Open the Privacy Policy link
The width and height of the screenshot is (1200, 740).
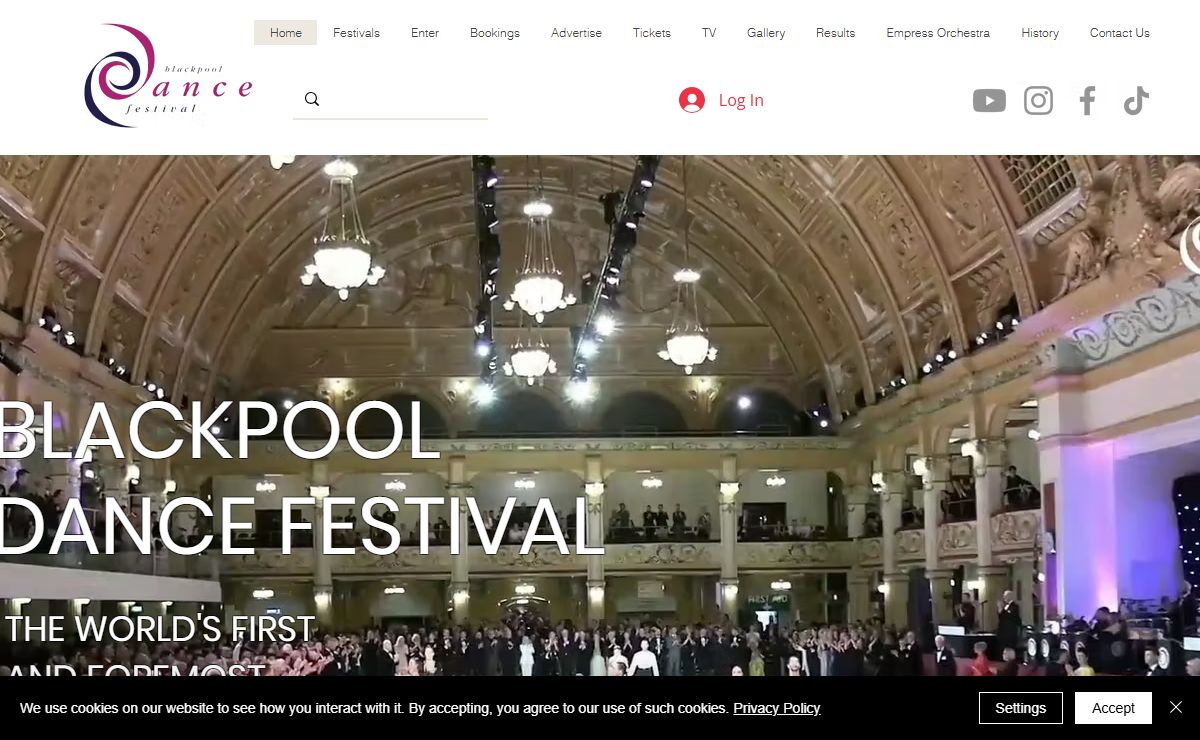[x=777, y=708]
